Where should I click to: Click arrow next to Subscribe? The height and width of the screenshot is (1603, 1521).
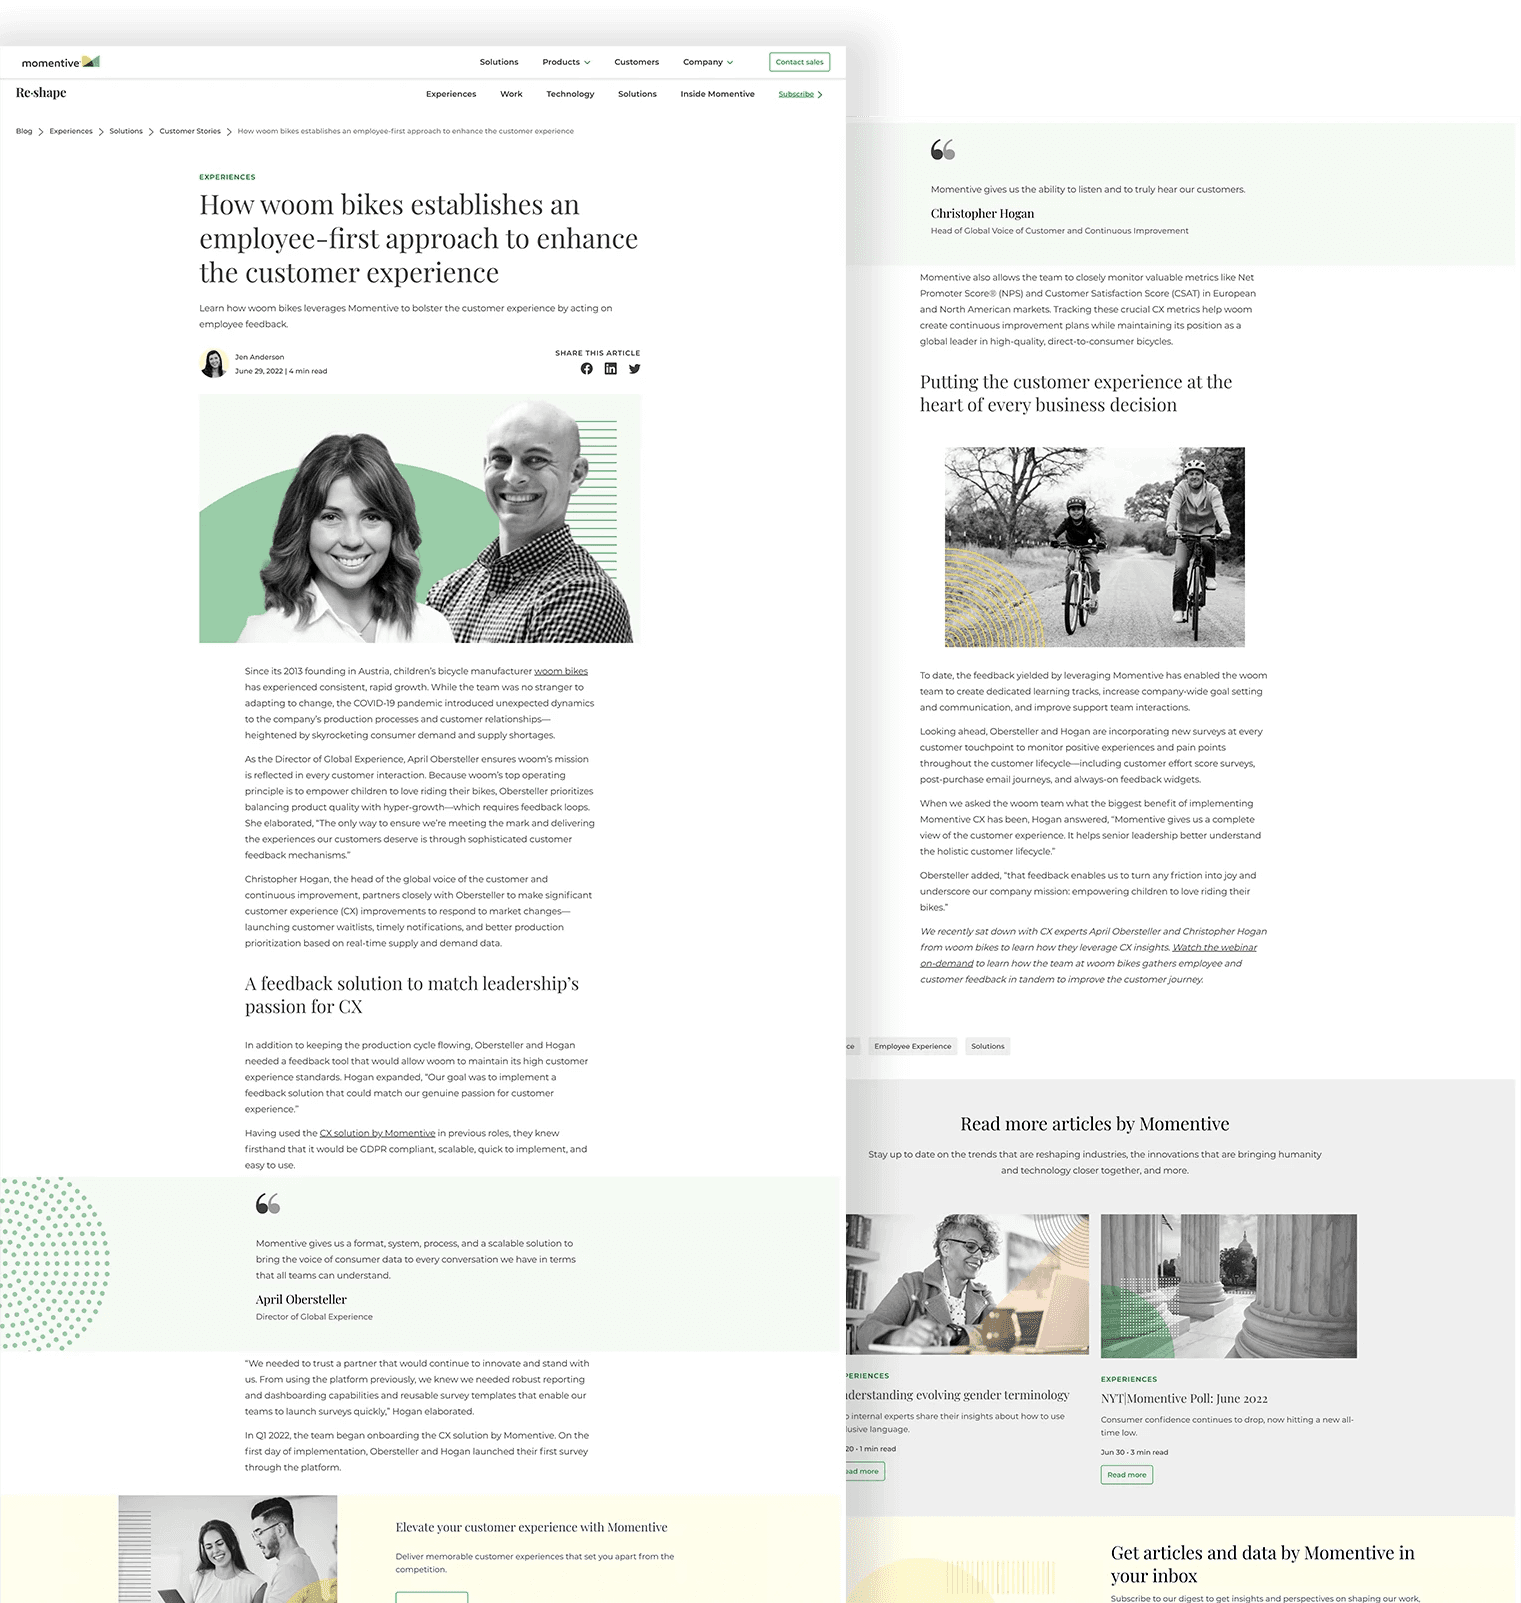[x=820, y=94]
